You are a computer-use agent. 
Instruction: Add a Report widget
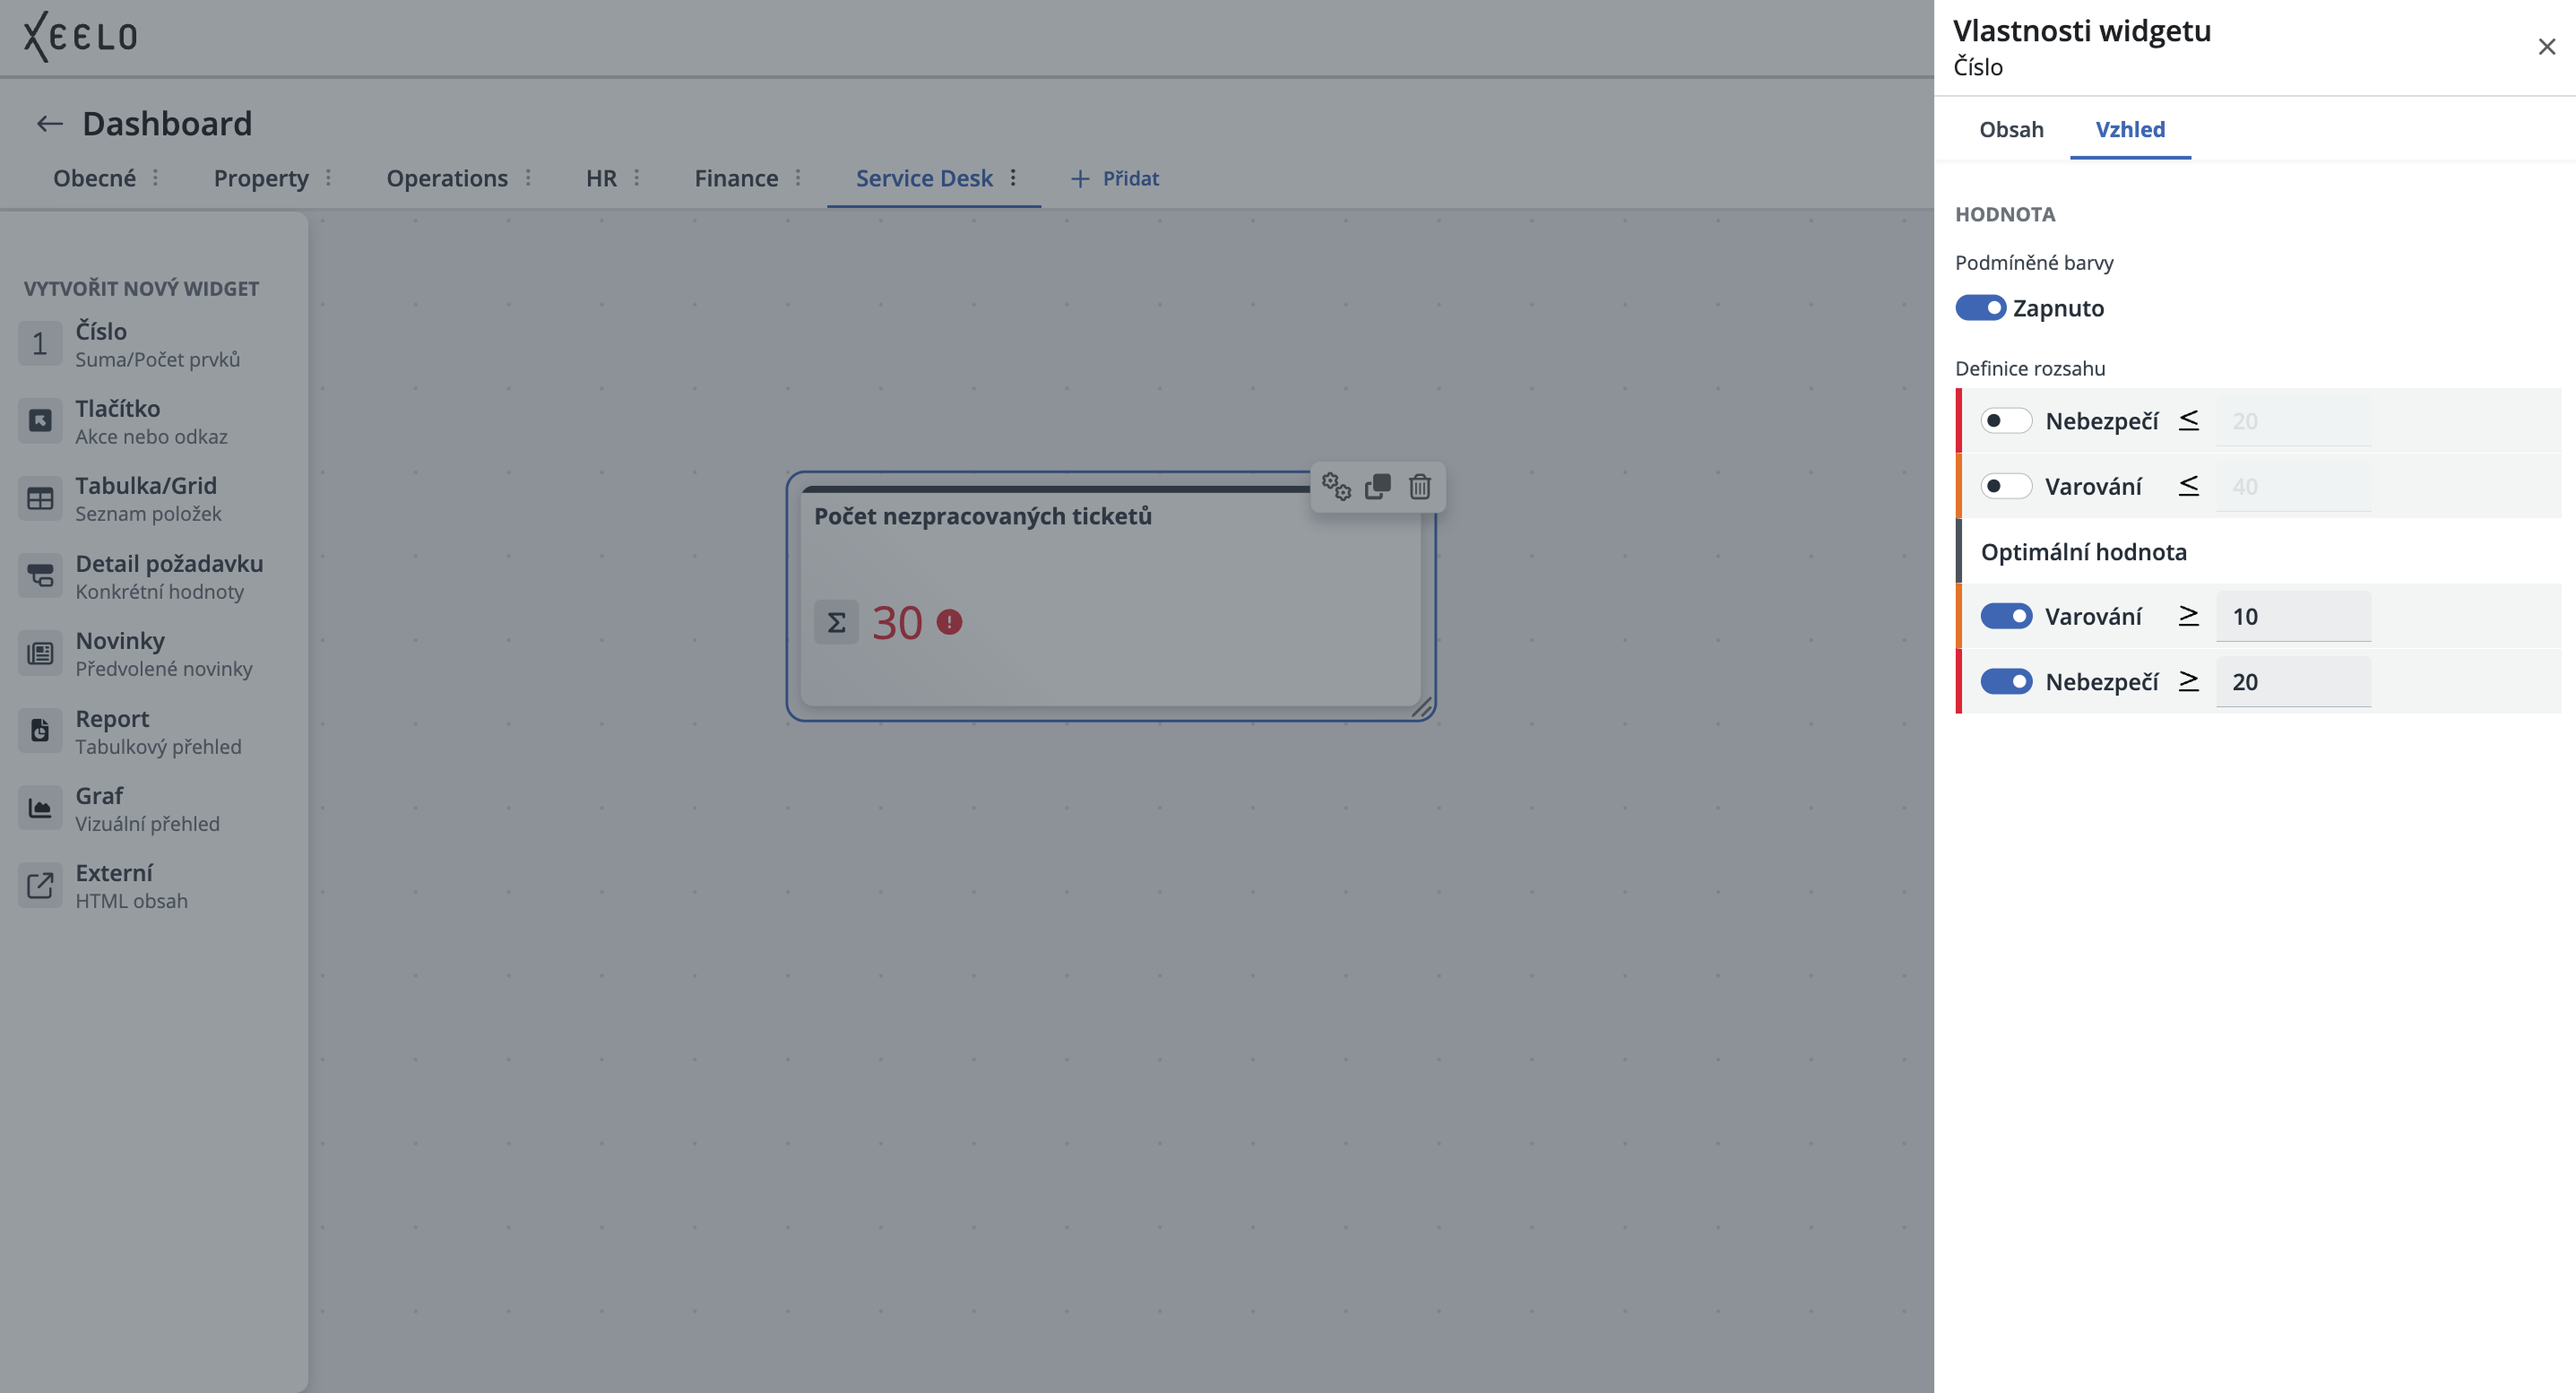(x=154, y=731)
